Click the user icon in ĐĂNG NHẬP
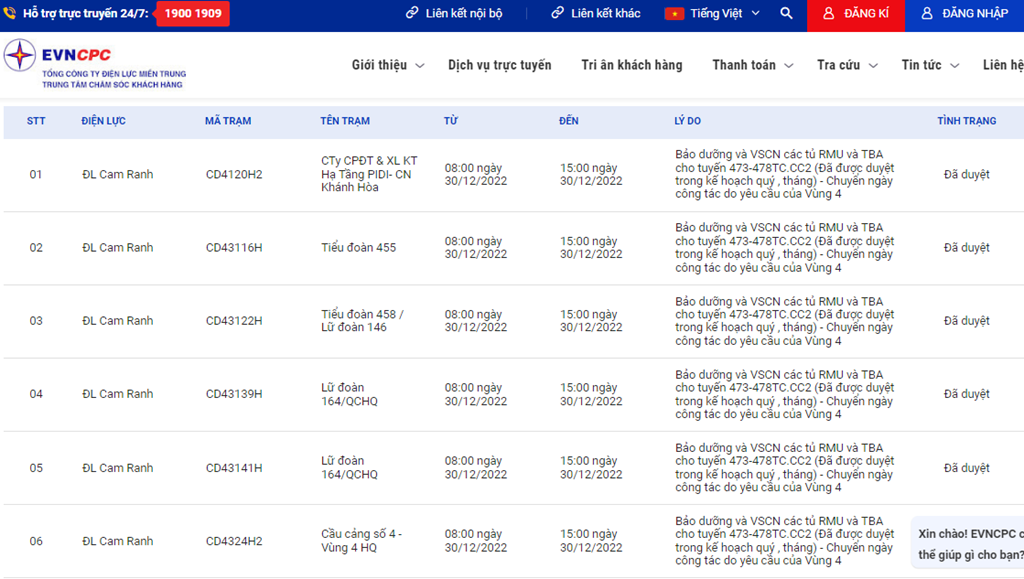Screen dimensions: 1024x579 click(927, 14)
